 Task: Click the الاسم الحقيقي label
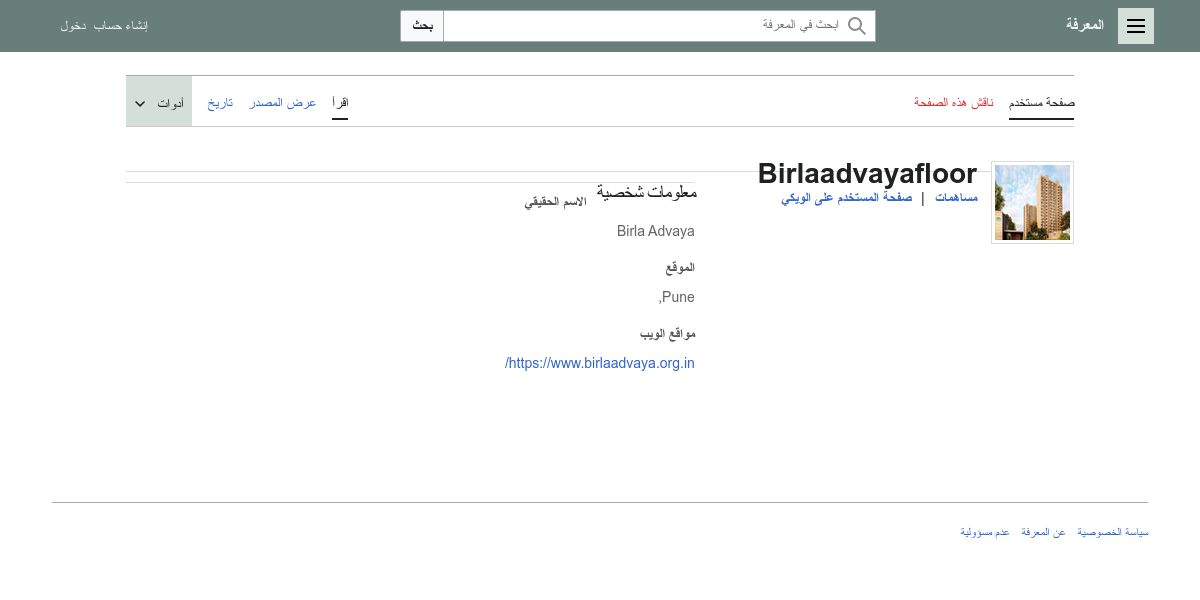coord(556,202)
